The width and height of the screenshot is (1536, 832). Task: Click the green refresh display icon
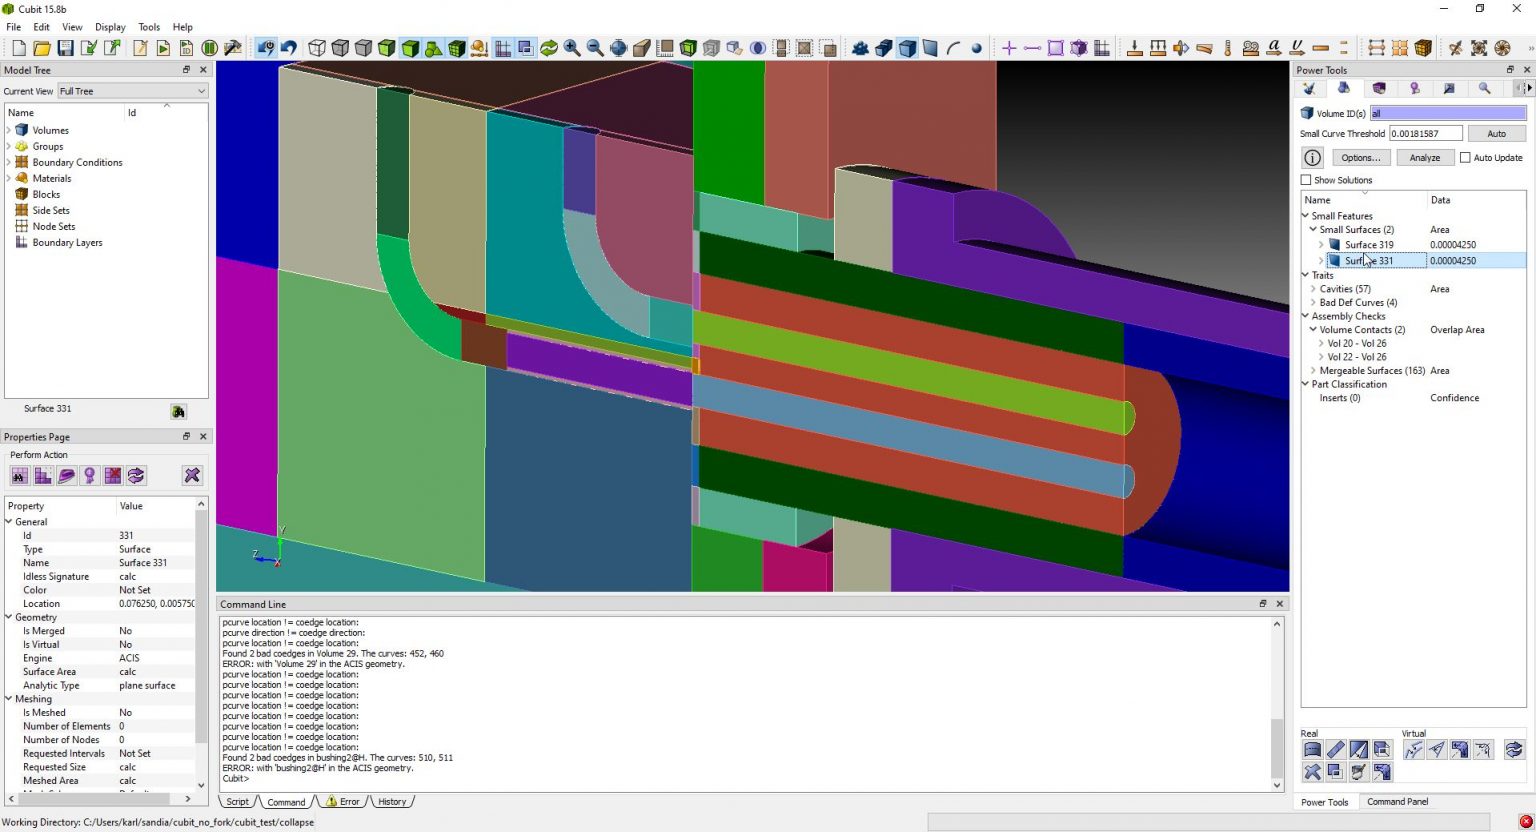[x=548, y=48]
